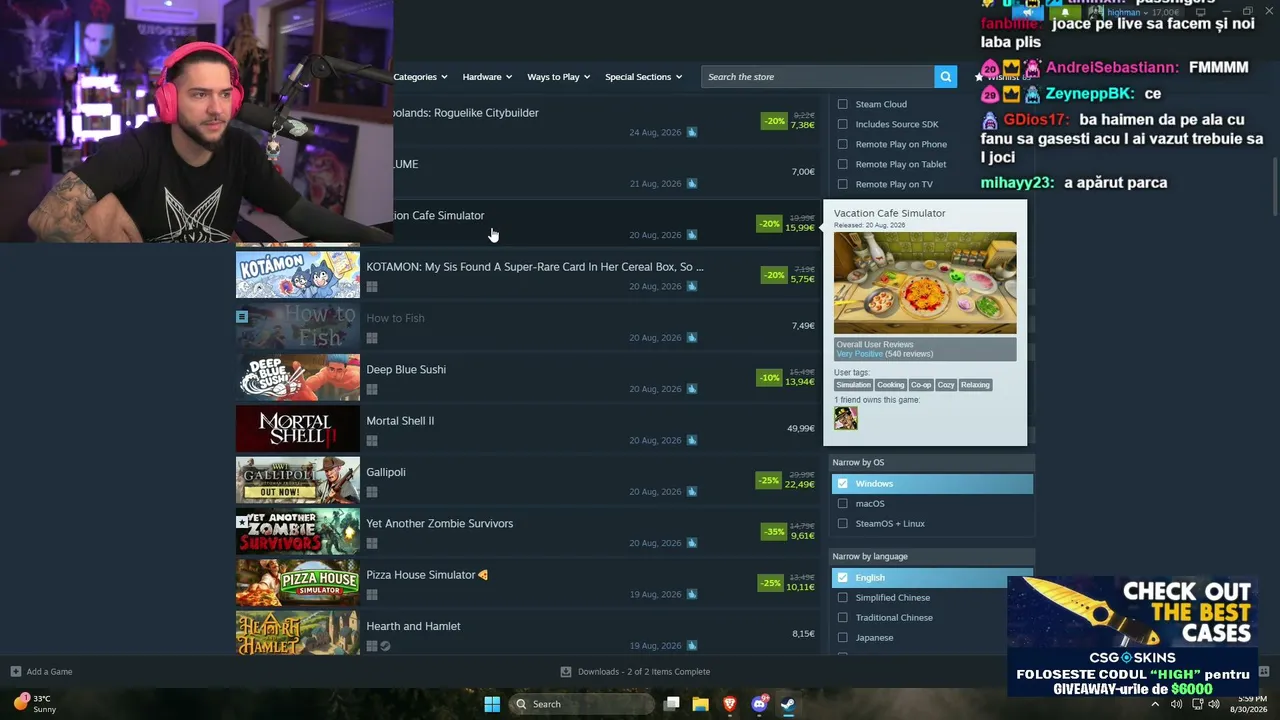Click the Windows taskbar Search box

[x=582, y=704]
